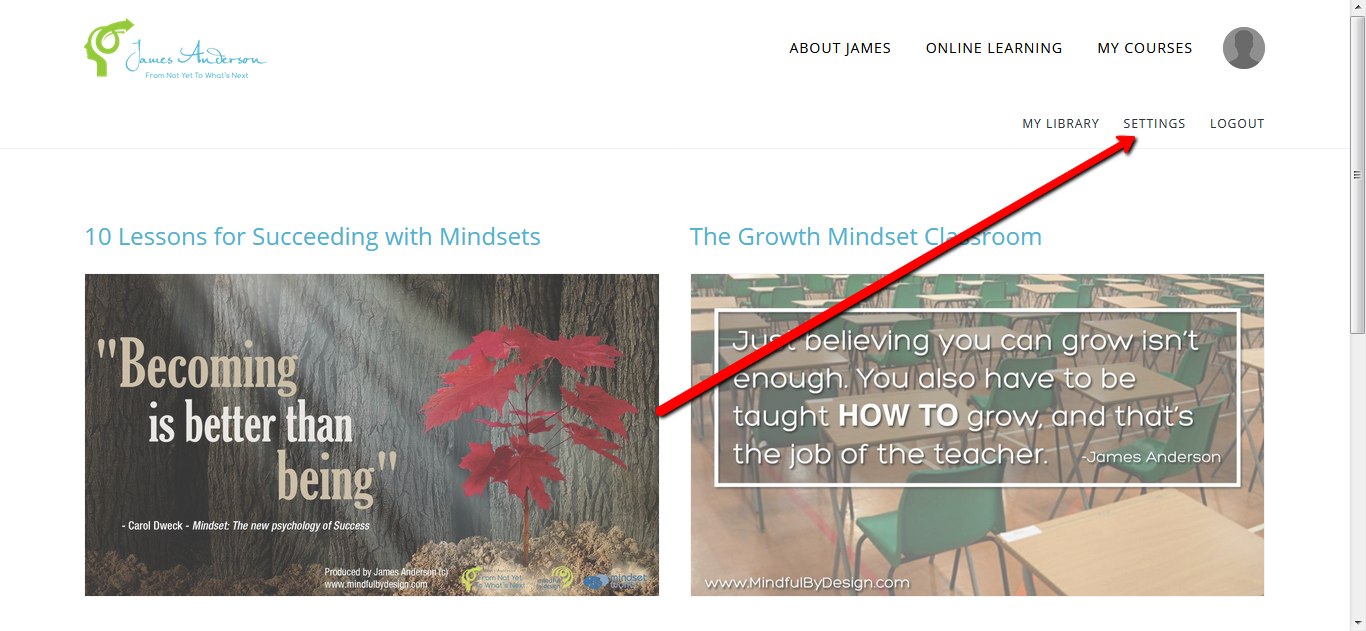Open the 10 Lessons for Succeeding with Mindsets title

pyautogui.click(x=313, y=237)
